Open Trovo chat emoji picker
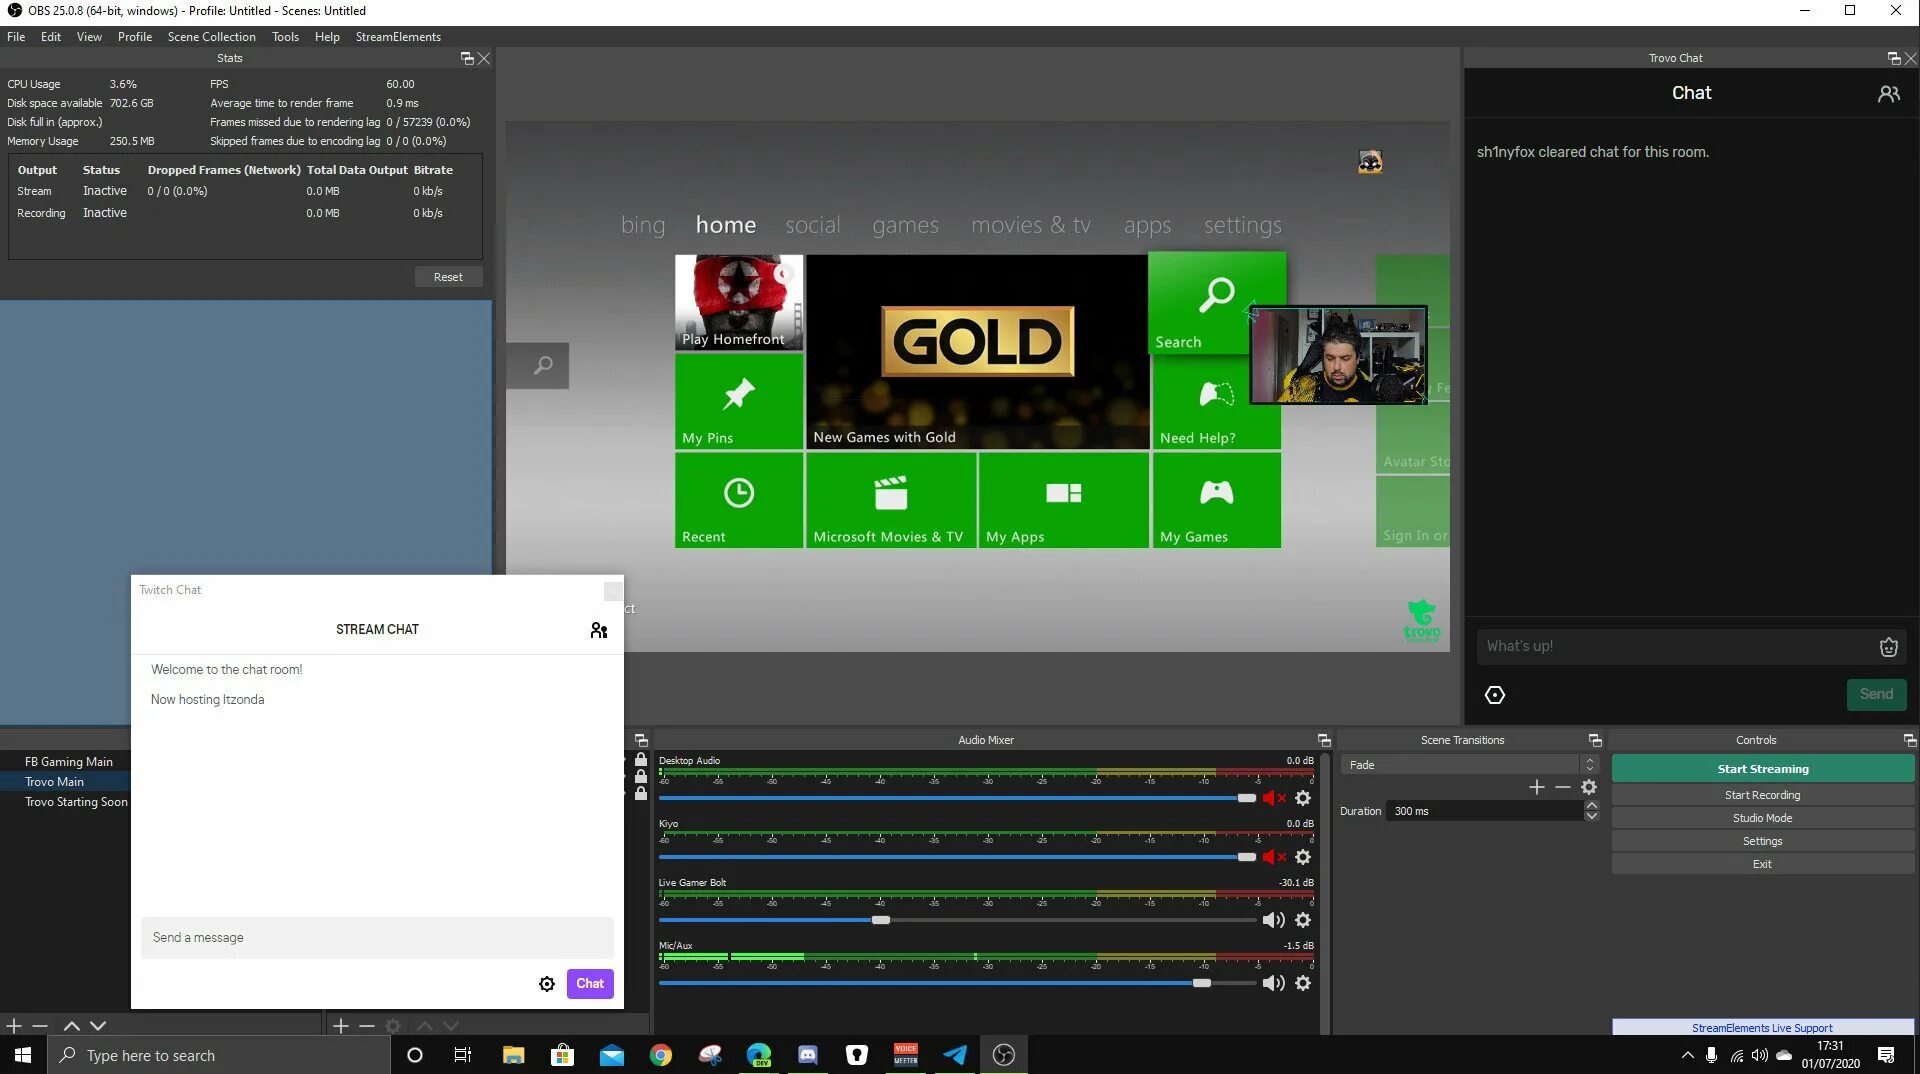The width and height of the screenshot is (1920, 1074). tap(1888, 647)
